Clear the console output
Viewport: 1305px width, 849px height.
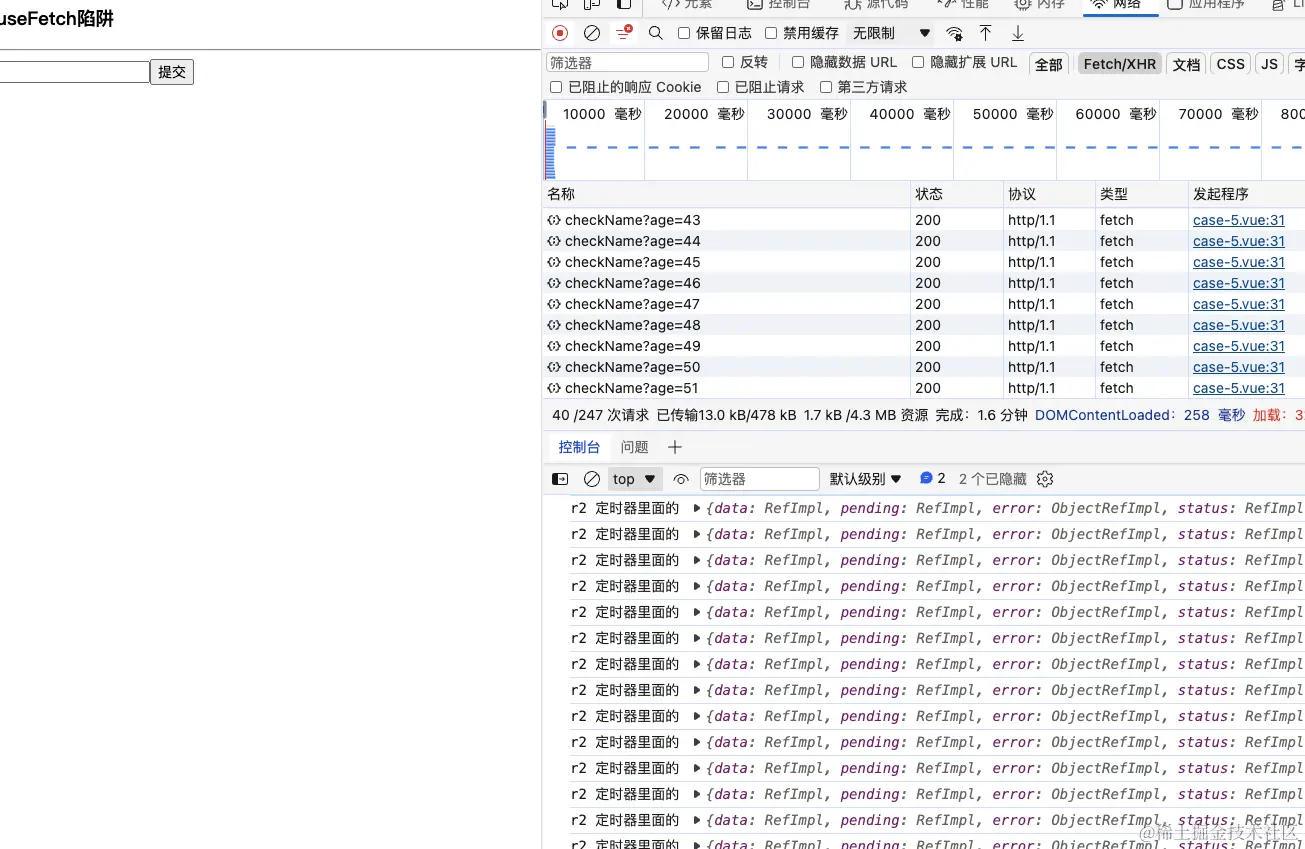click(x=592, y=479)
